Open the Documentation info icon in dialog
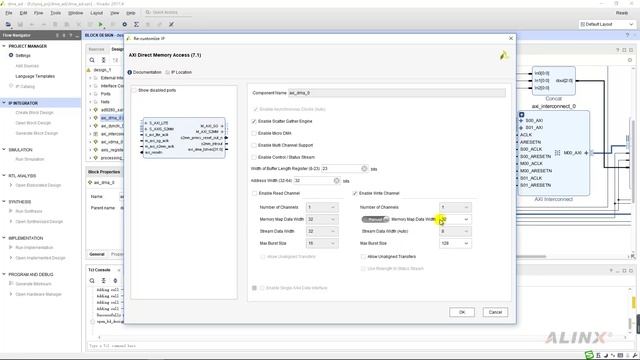 coord(129,72)
